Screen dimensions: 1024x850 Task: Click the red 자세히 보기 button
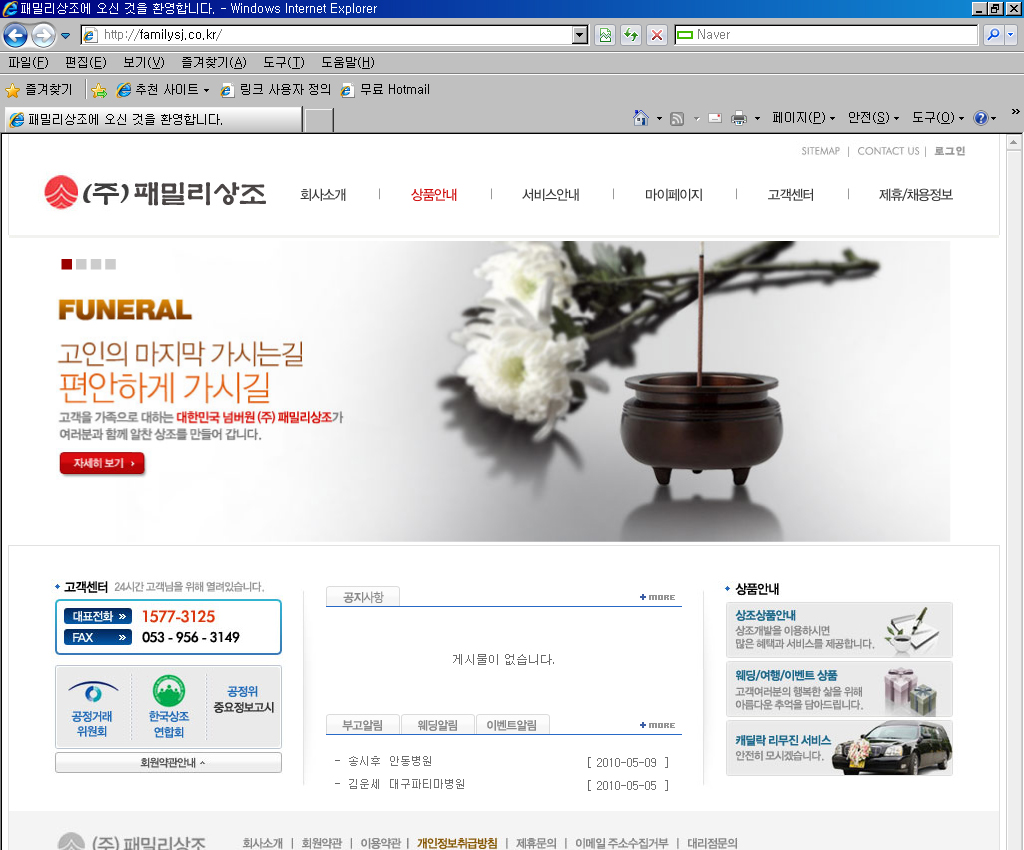point(102,463)
